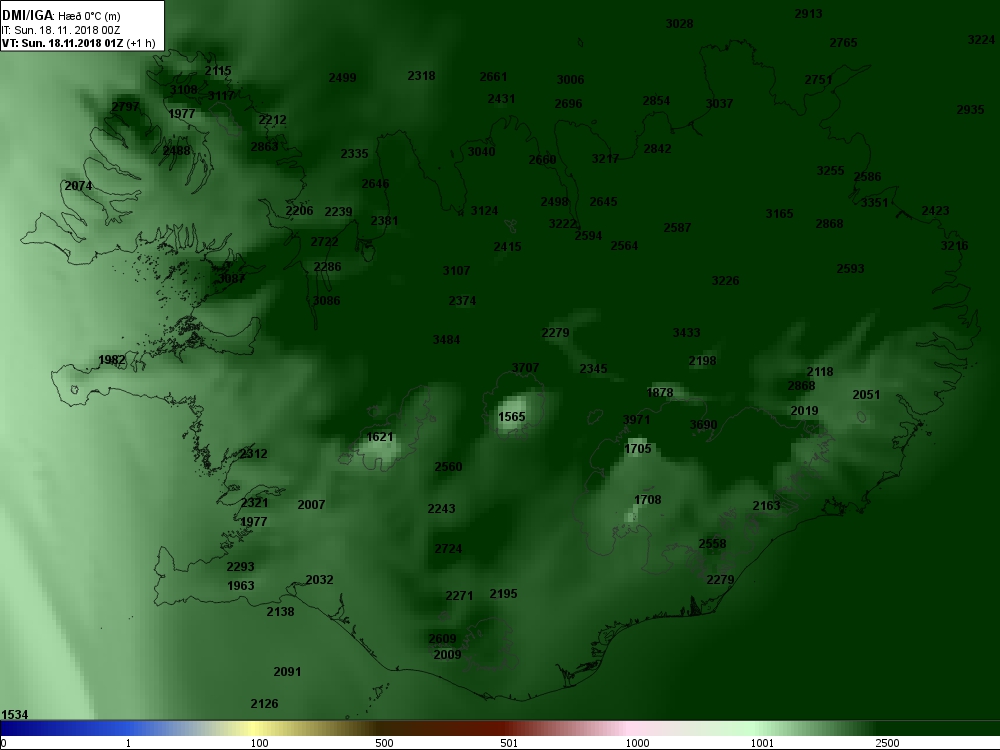1000x750 pixels.
Task: Click the map value 1982
Action: click(x=112, y=360)
